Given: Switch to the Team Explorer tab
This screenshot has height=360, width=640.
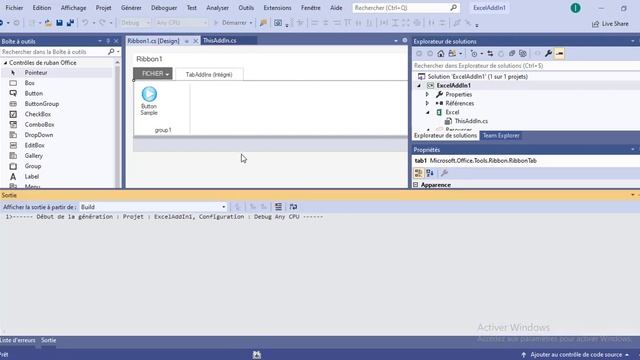Looking at the screenshot, I should [x=501, y=136].
